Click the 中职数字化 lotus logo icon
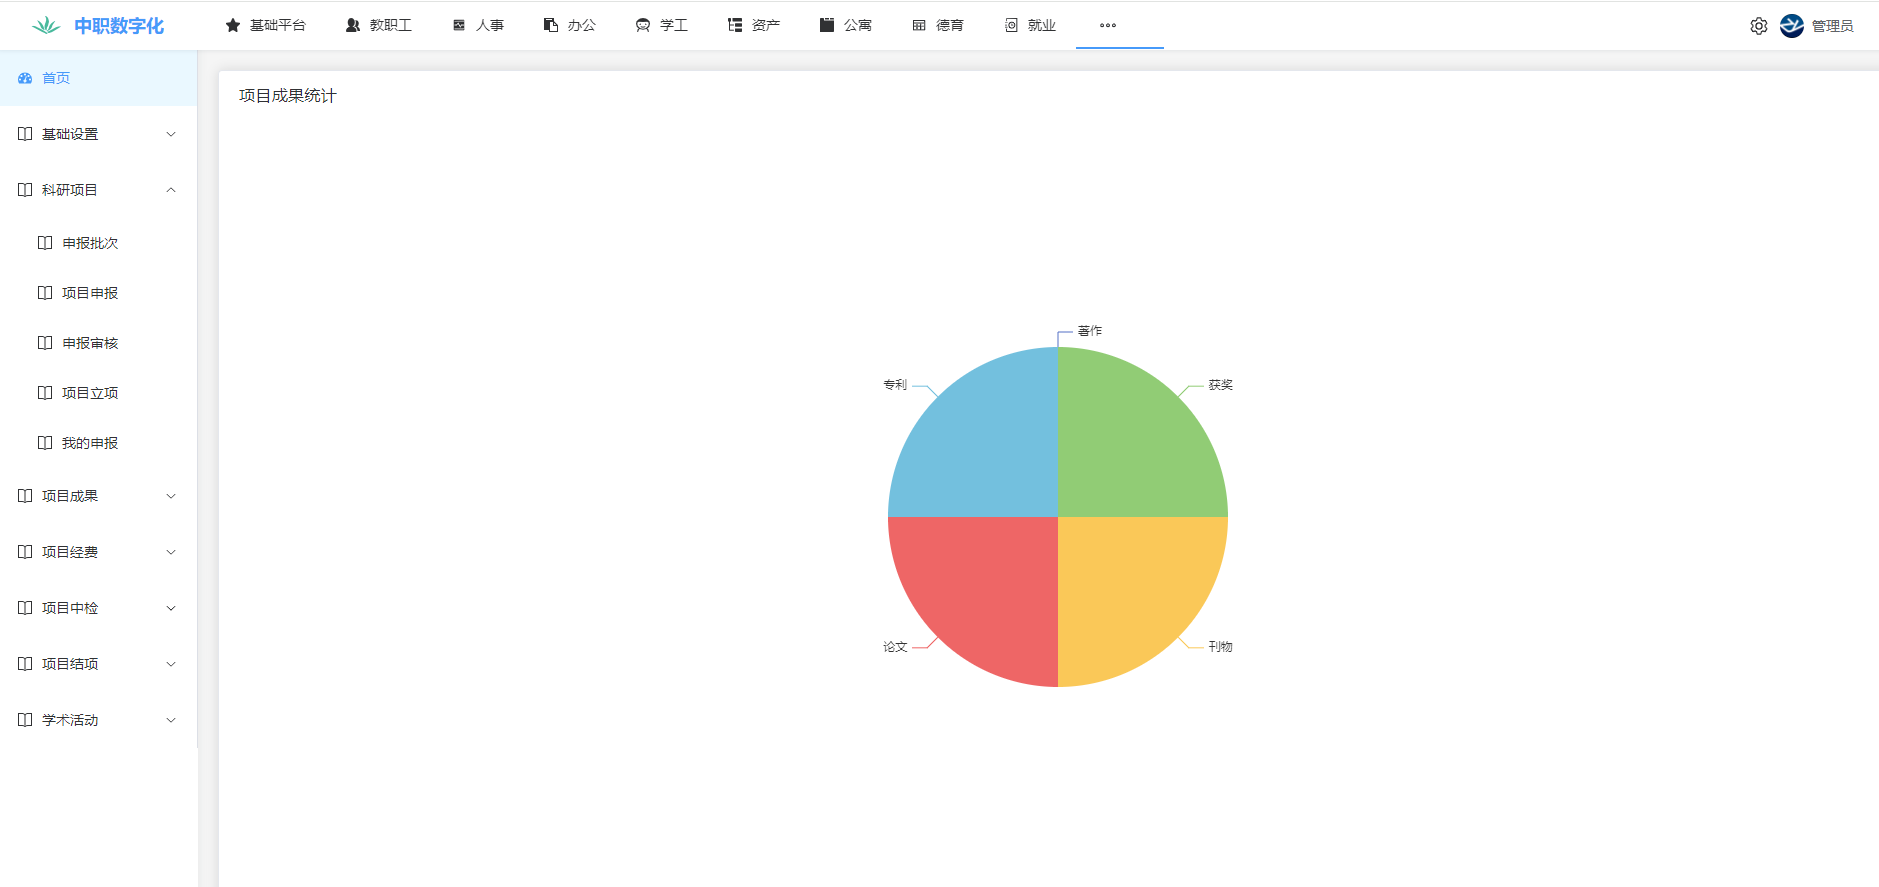This screenshot has width=1879, height=887. pos(46,26)
